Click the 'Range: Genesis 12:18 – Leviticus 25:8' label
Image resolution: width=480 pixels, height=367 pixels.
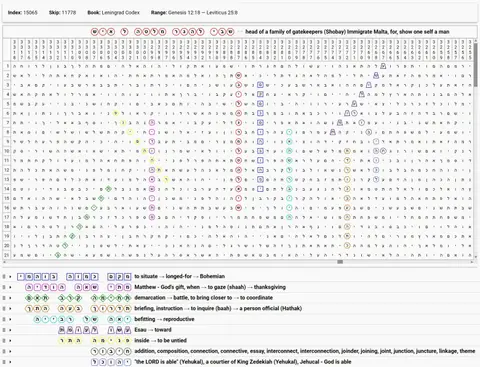click(194, 13)
